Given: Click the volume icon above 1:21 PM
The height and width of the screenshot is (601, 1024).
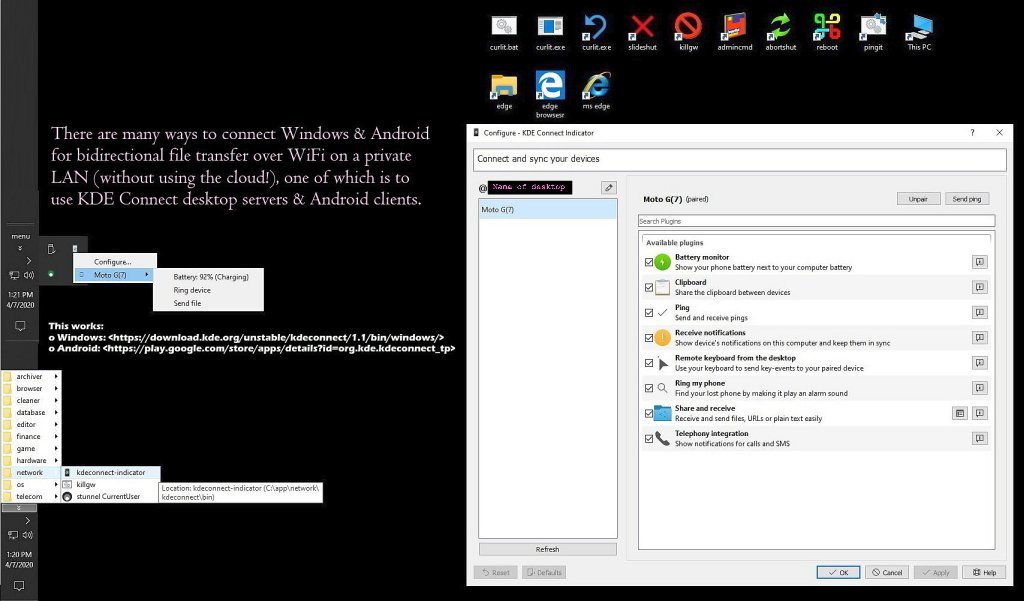Looking at the screenshot, I should point(28,275).
